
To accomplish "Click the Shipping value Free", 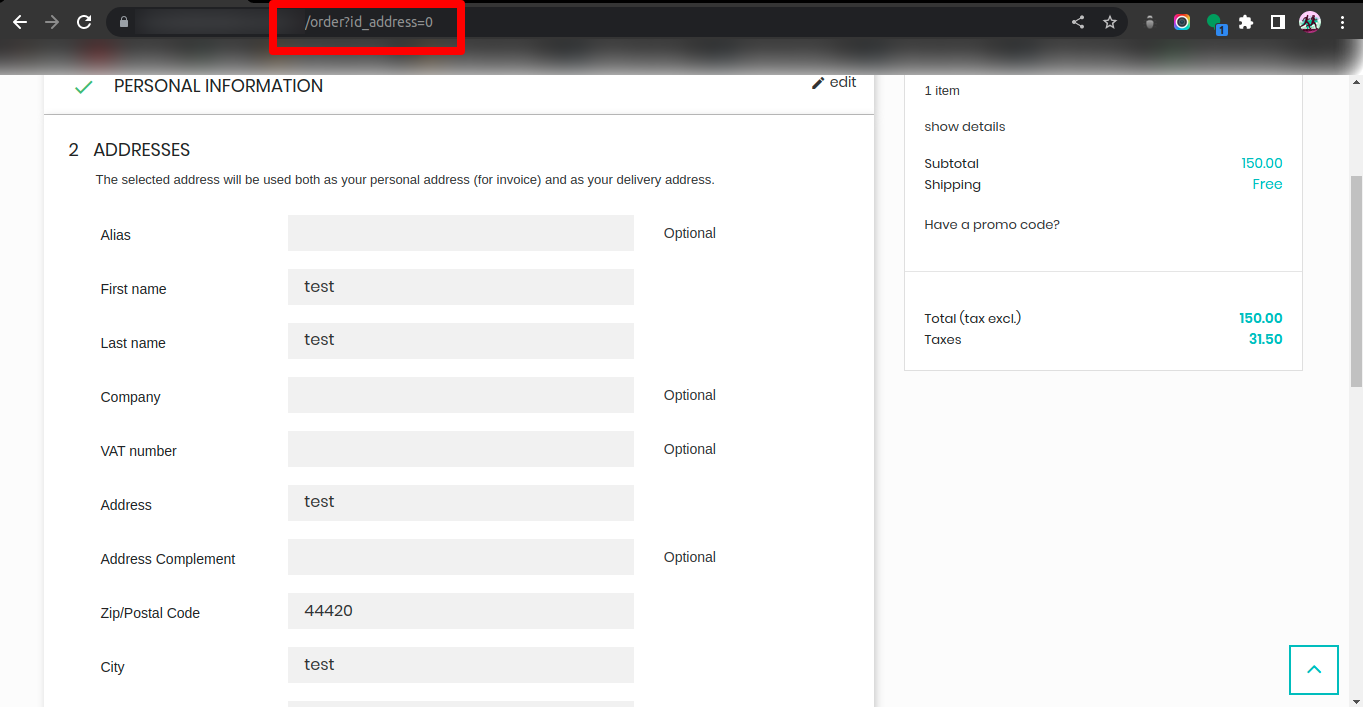I will (1267, 184).
